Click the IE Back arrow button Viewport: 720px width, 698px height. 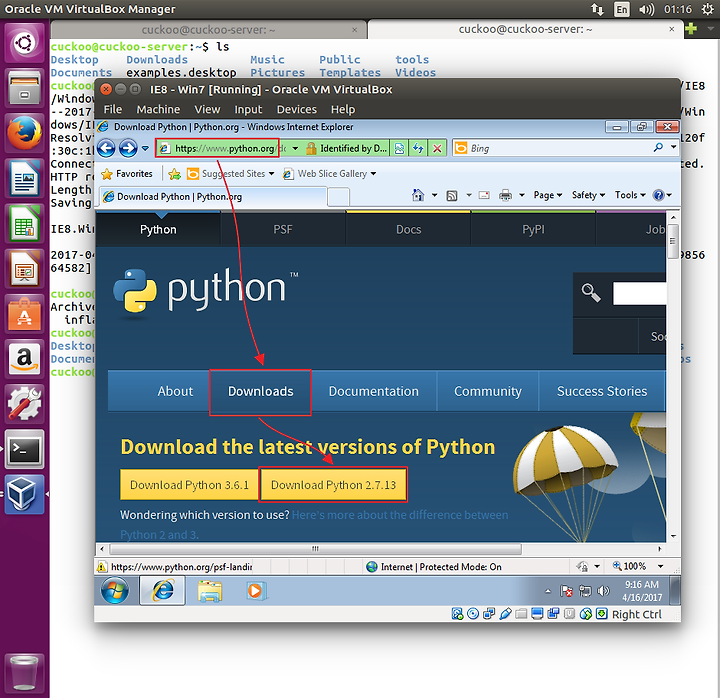[x=107, y=148]
